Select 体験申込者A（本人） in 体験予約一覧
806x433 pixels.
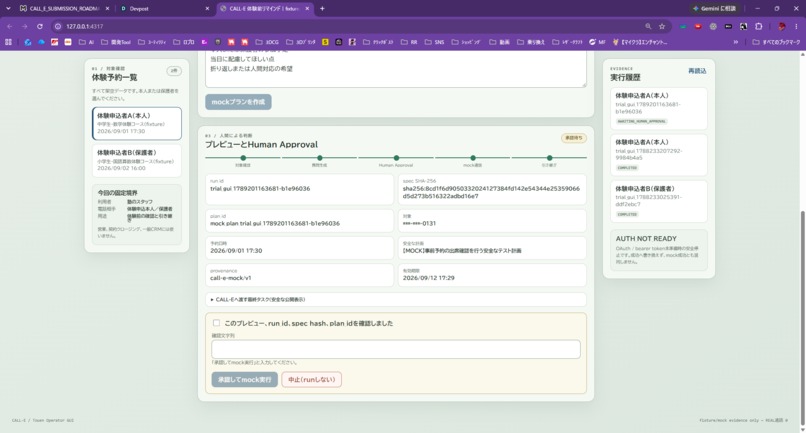137,123
